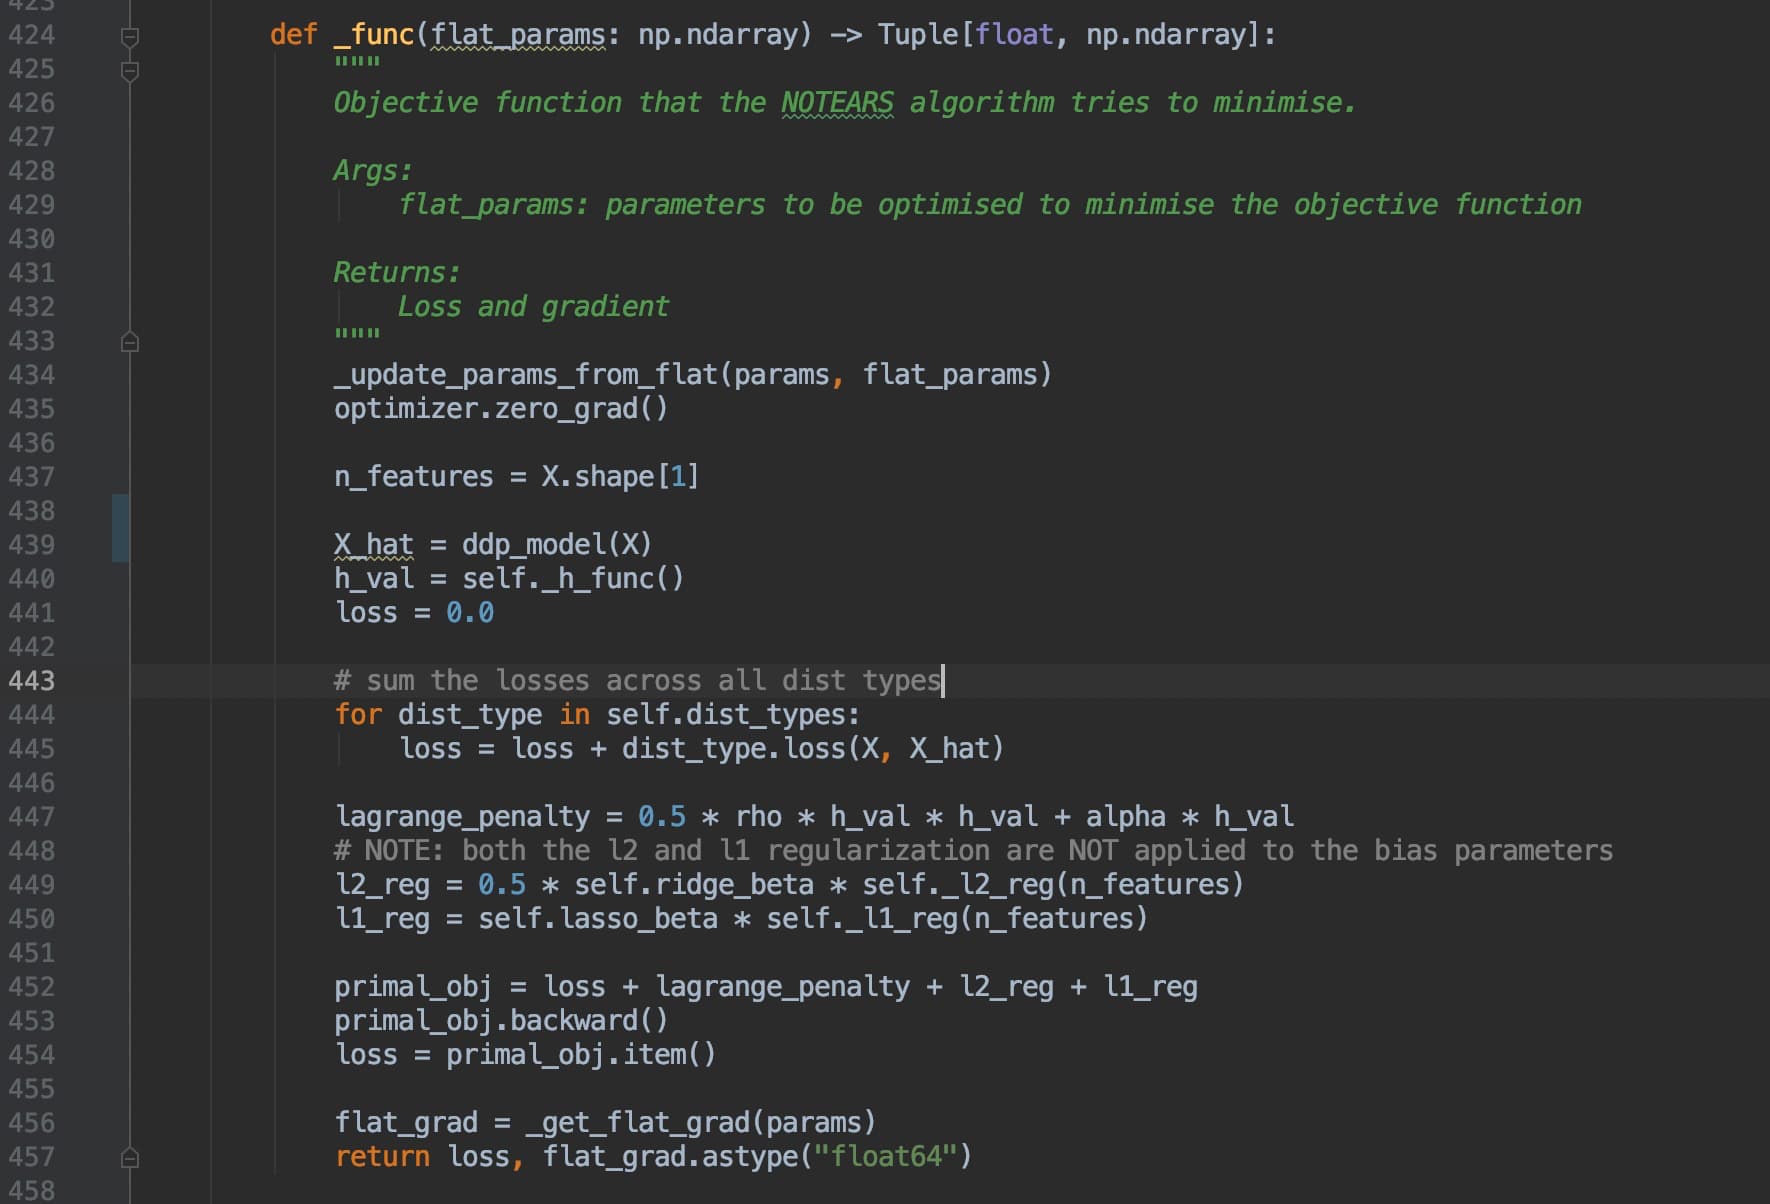Click the underlined X_hat variable warning
This screenshot has width=1770, height=1204.
pos(373,545)
